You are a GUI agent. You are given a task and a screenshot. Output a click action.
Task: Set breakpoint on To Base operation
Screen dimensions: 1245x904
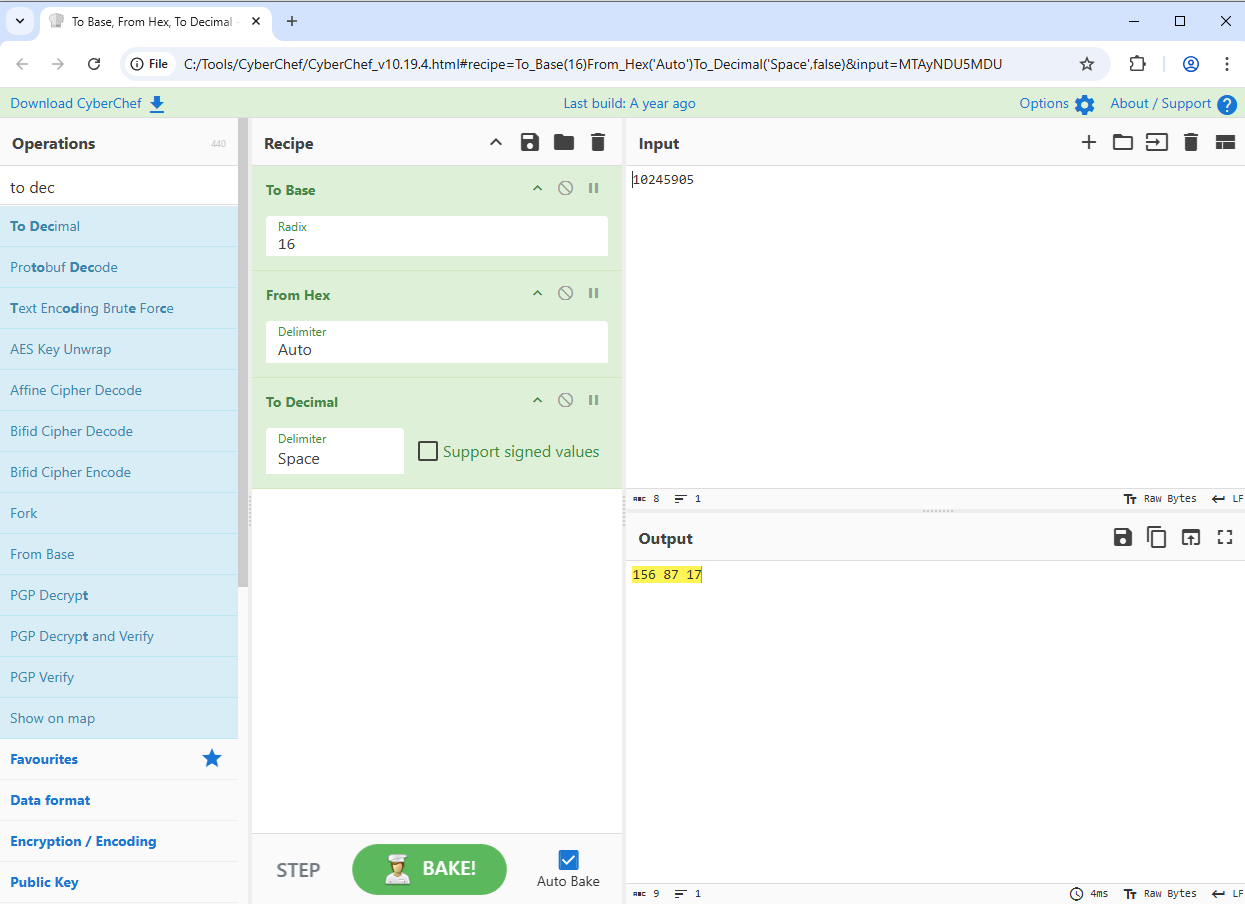[593, 188]
